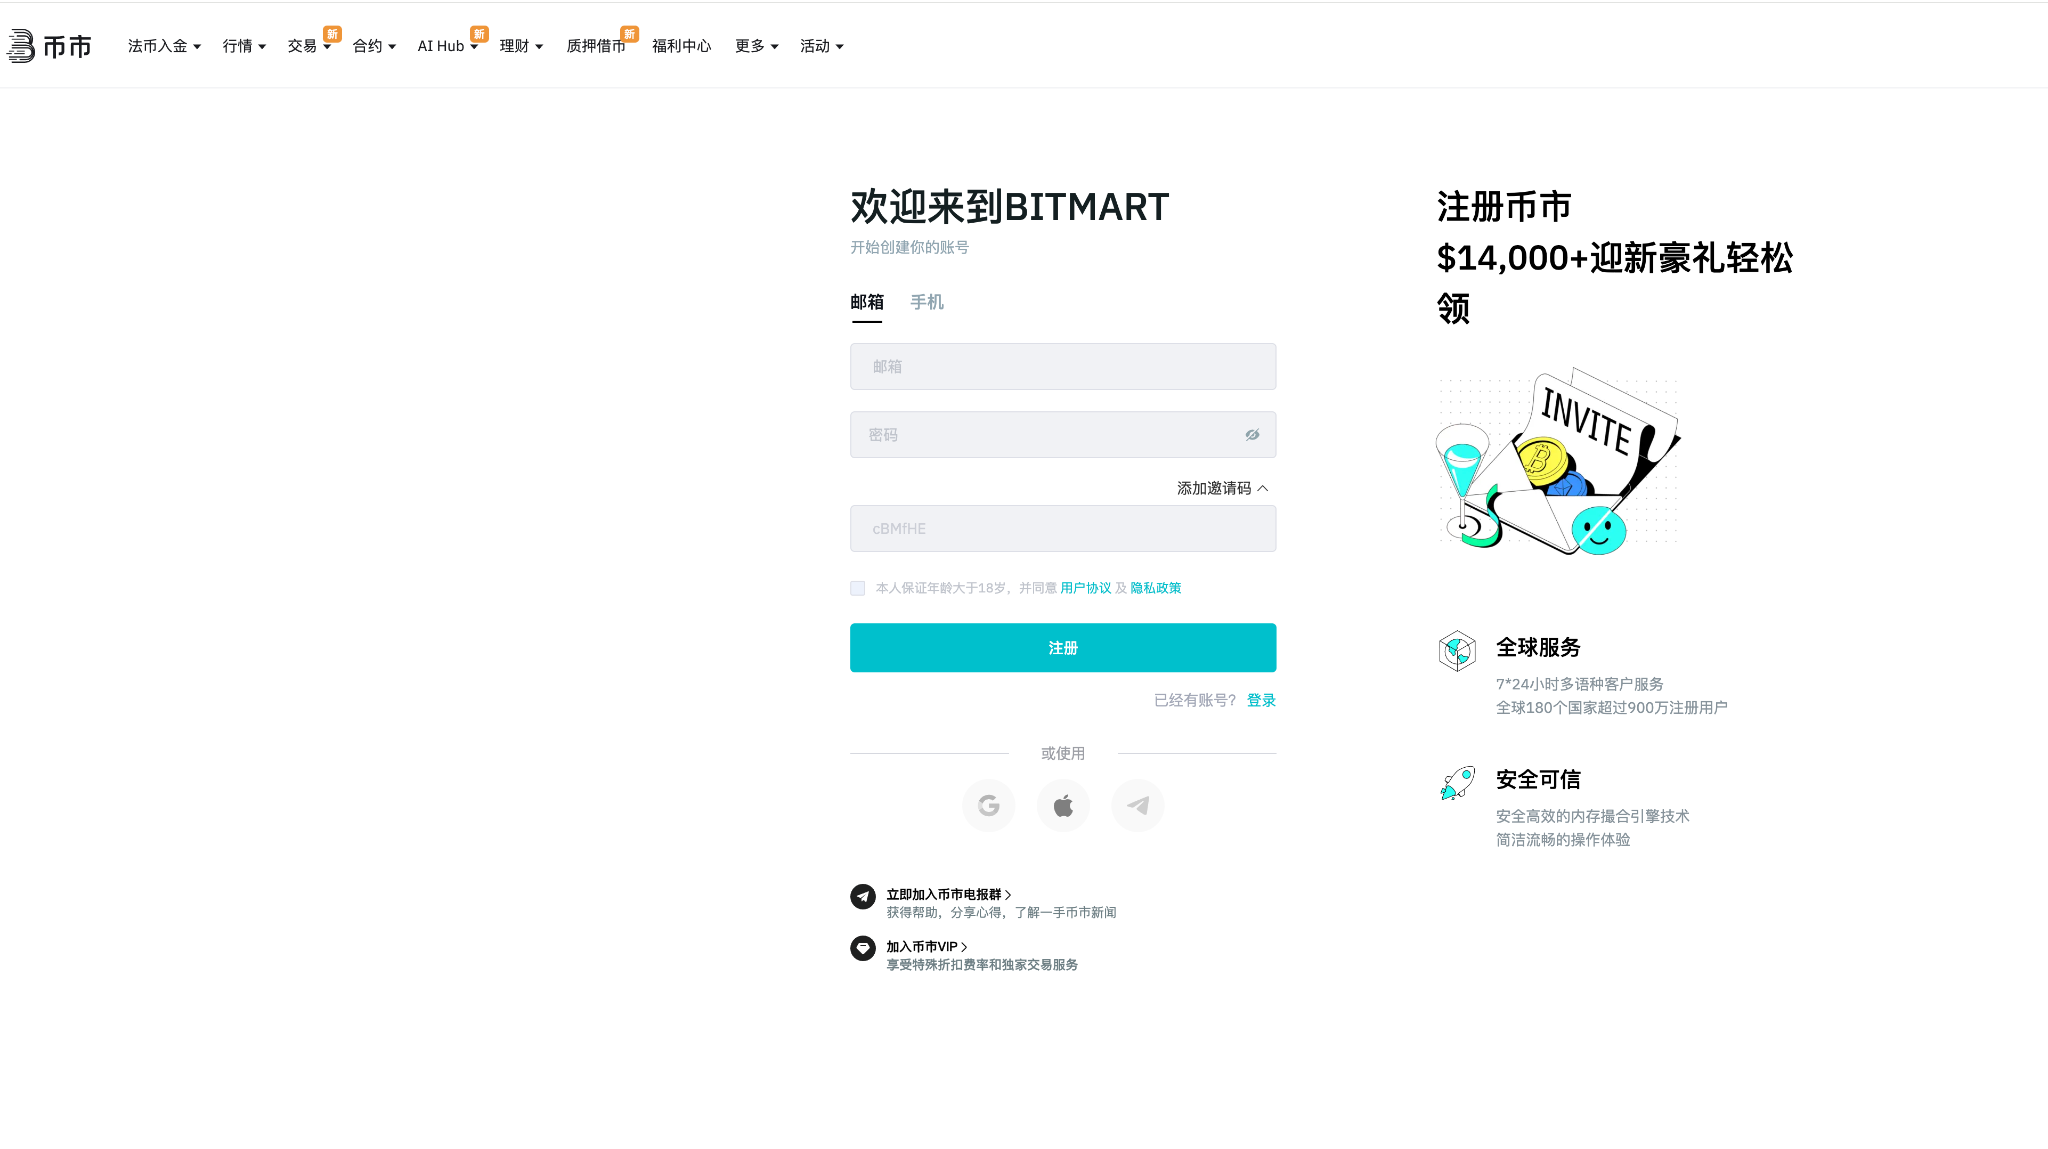Click inside the 邮箱 input field

coord(1062,366)
